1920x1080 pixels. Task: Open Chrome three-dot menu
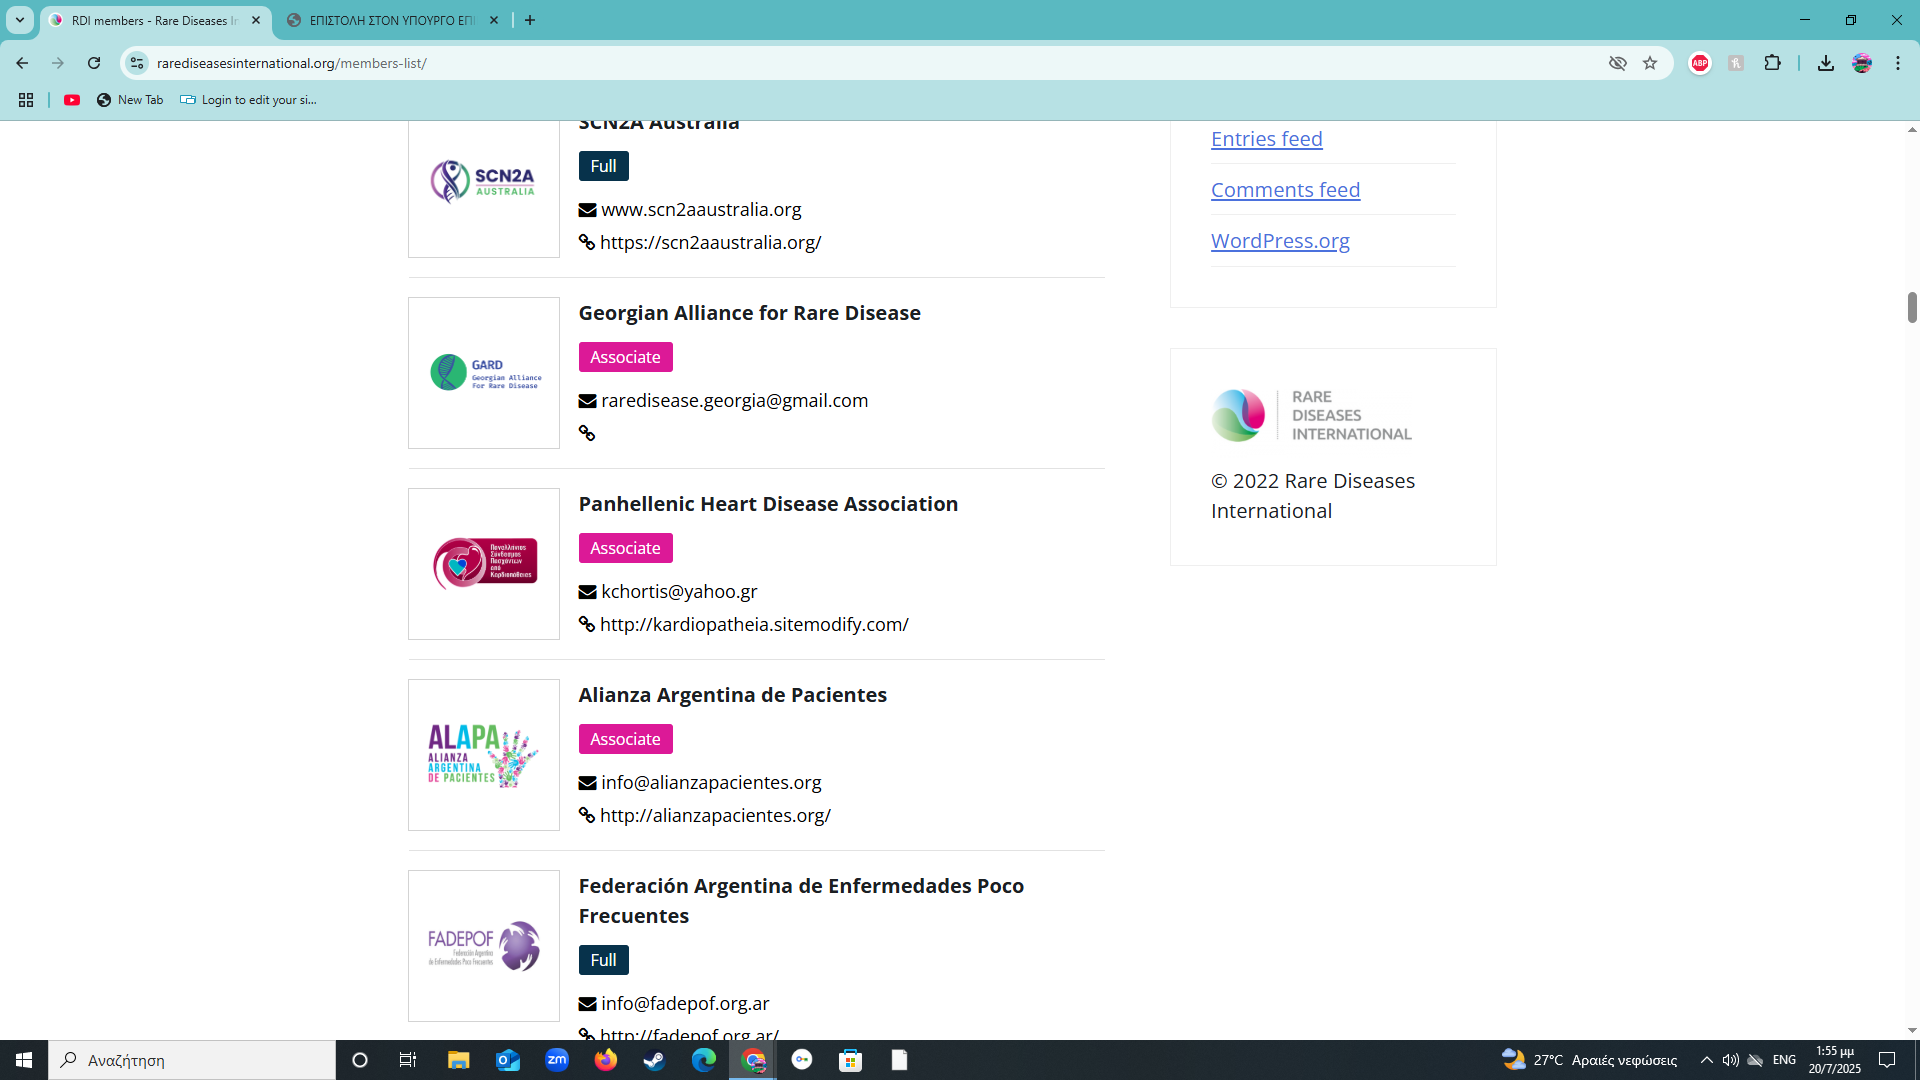[1898, 63]
